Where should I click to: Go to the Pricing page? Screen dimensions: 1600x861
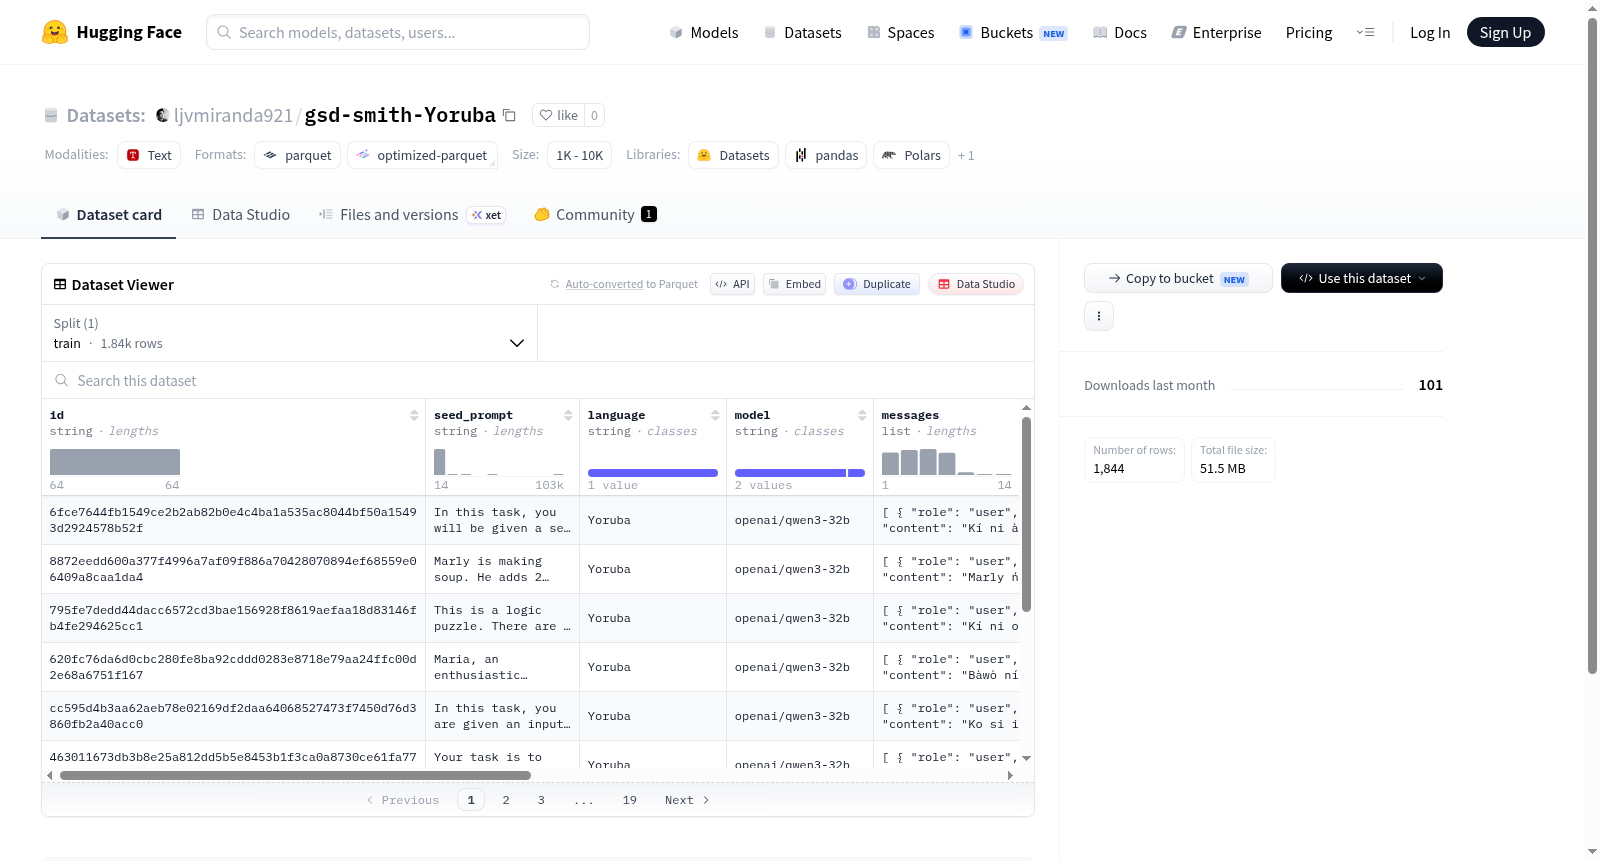1309,32
